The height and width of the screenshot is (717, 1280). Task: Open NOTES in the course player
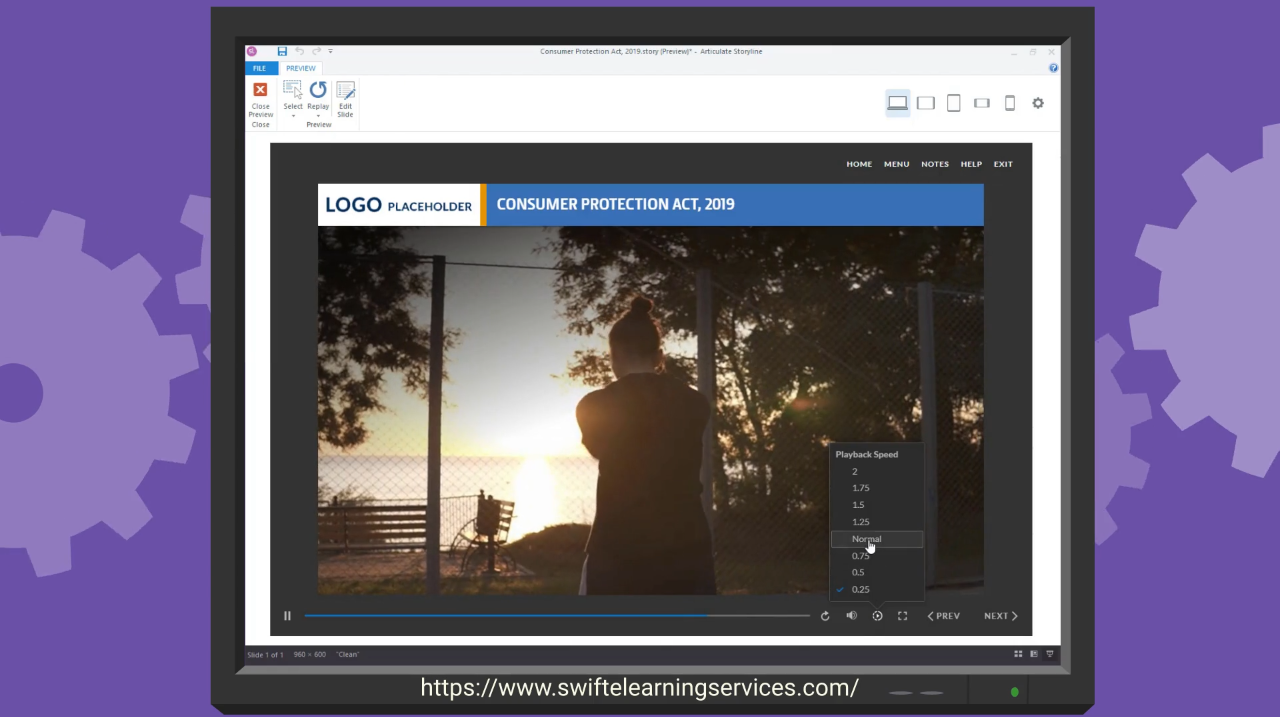[935, 164]
